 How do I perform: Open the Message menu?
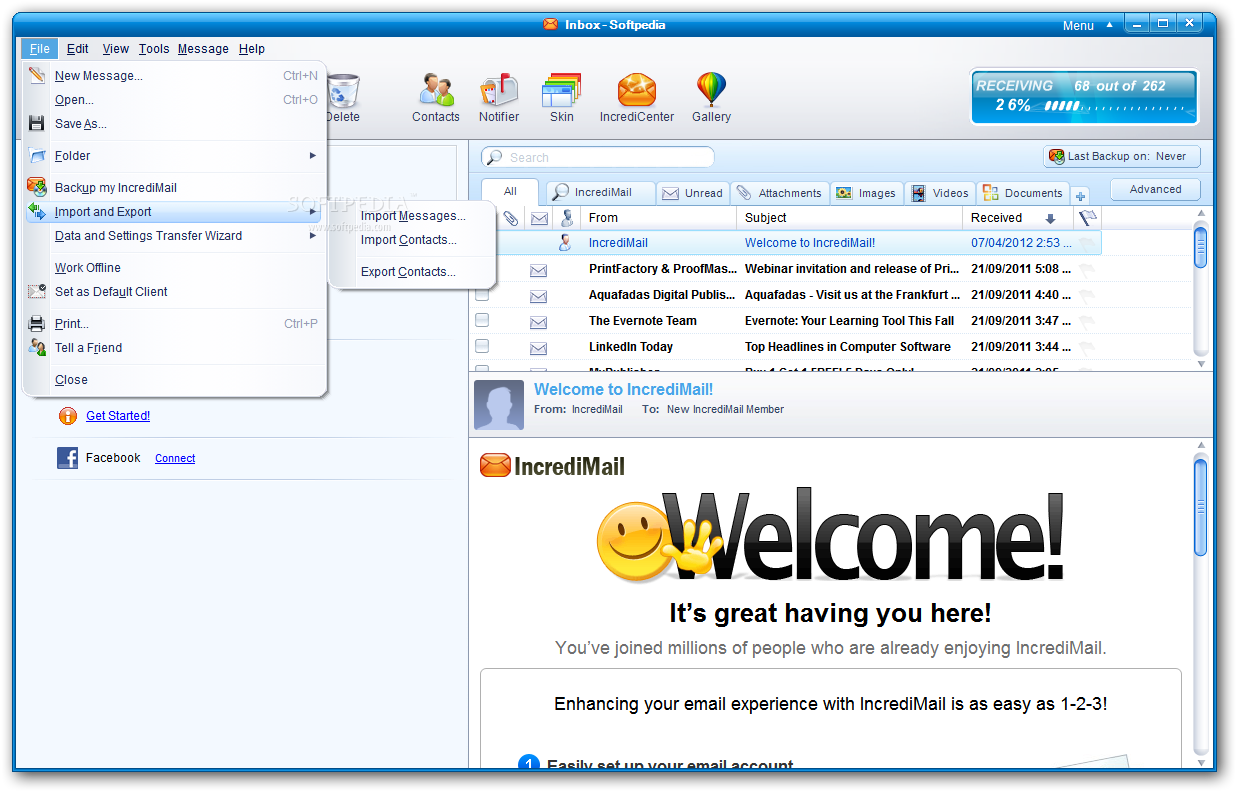click(203, 48)
